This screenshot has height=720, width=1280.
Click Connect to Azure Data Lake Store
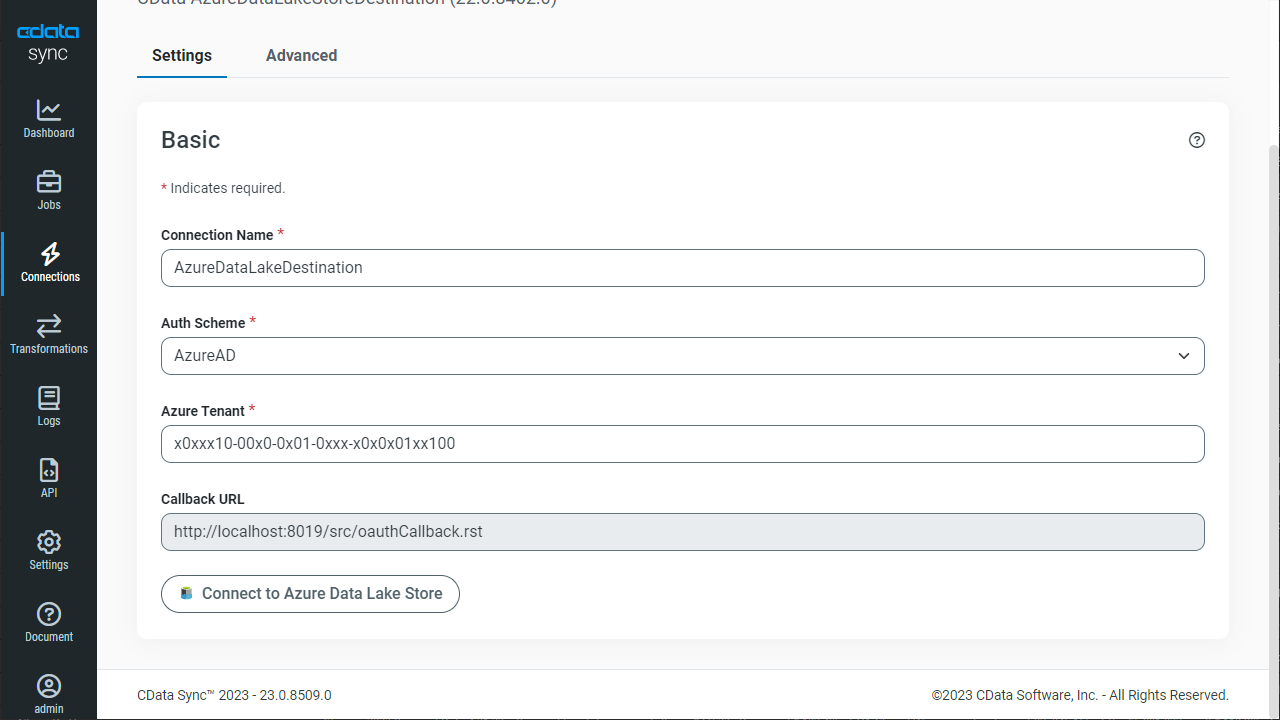[x=310, y=594]
